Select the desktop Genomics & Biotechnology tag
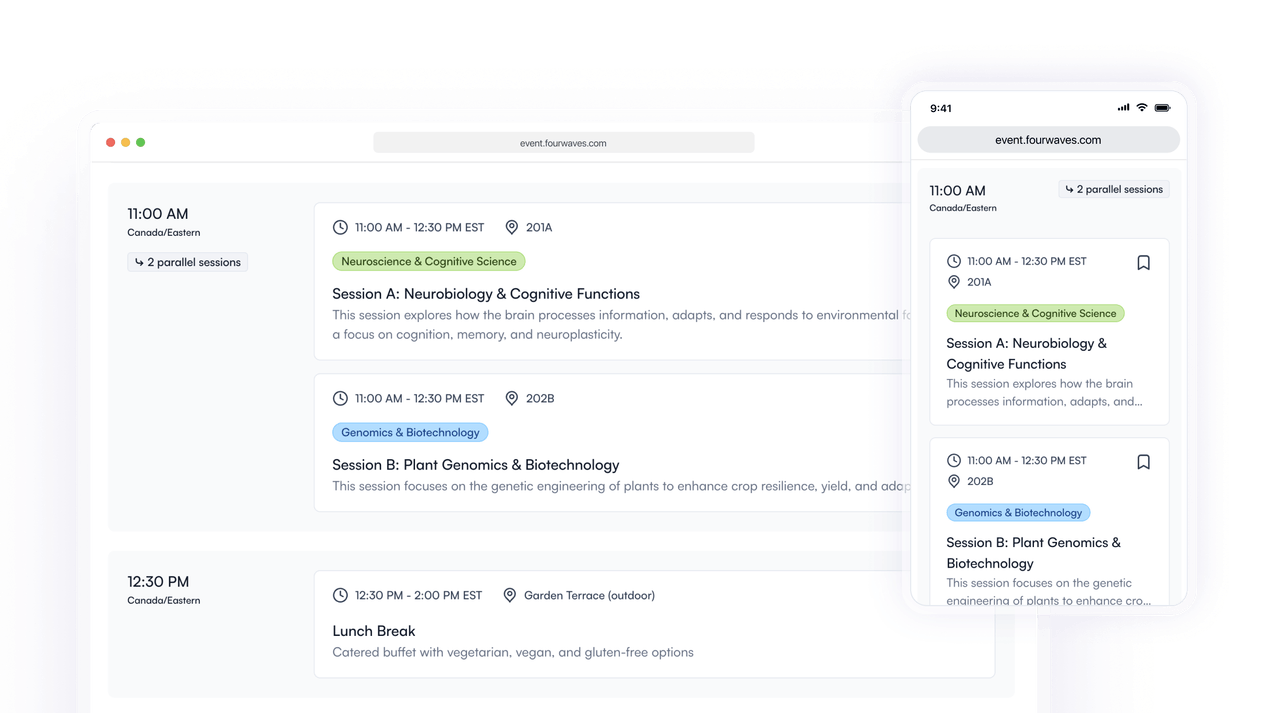Viewport: 1280px width, 713px height. pyautogui.click(x=410, y=432)
